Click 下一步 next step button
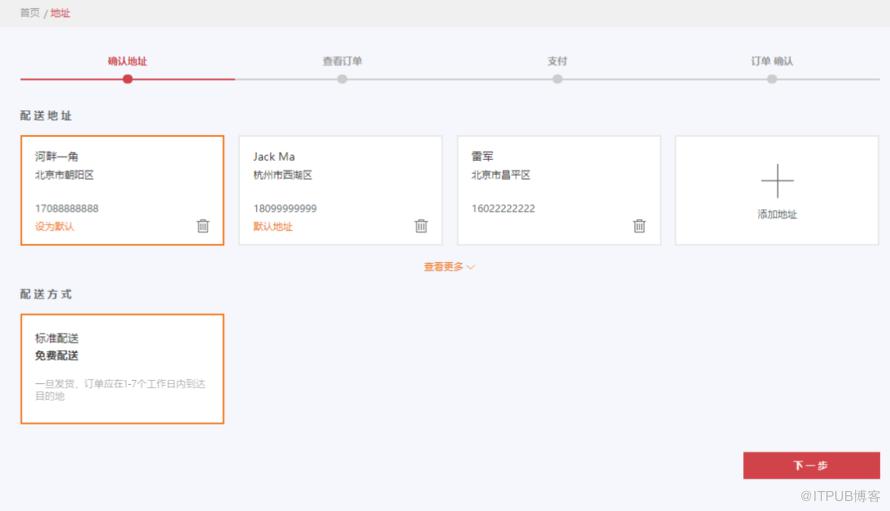Screen dimensions: 890x511 point(811,466)
